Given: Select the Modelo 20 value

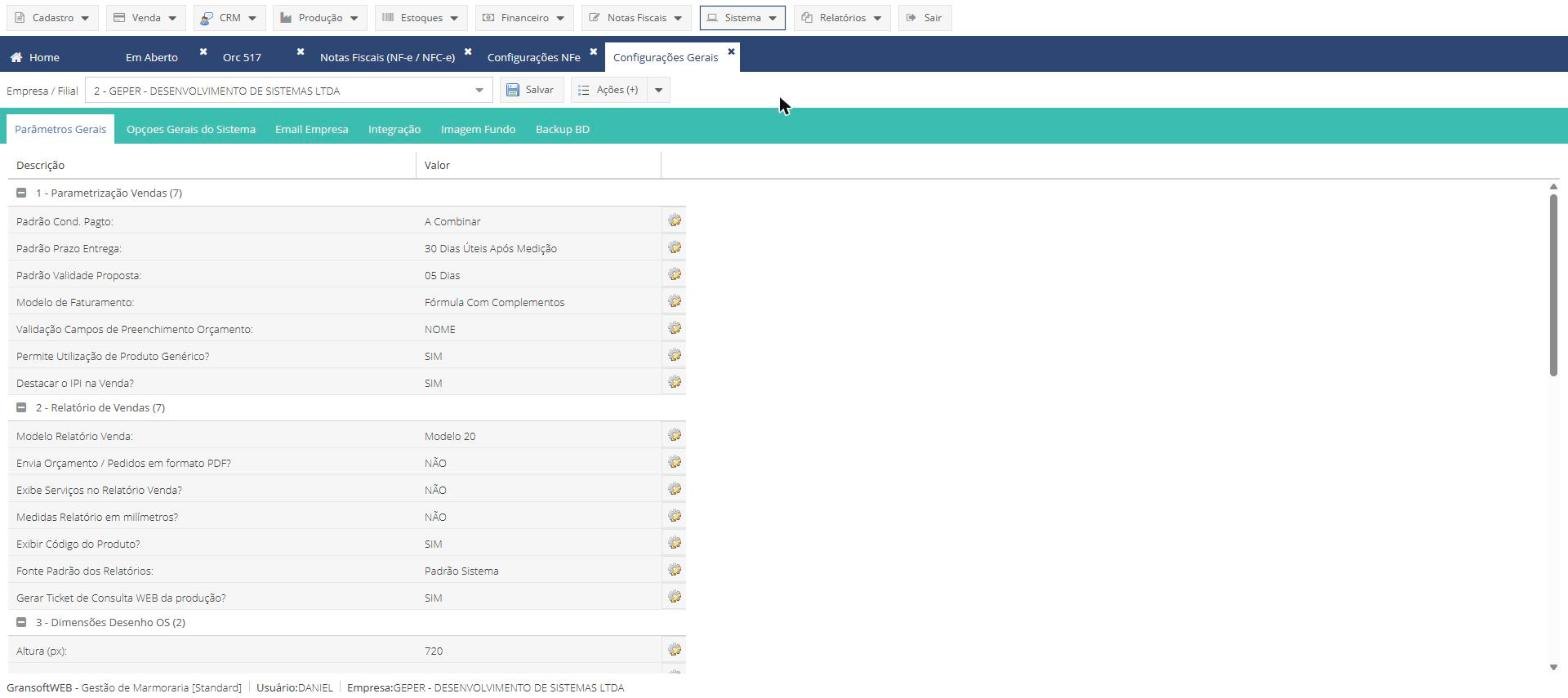Looking at the screenshot, I should point(450,436).
